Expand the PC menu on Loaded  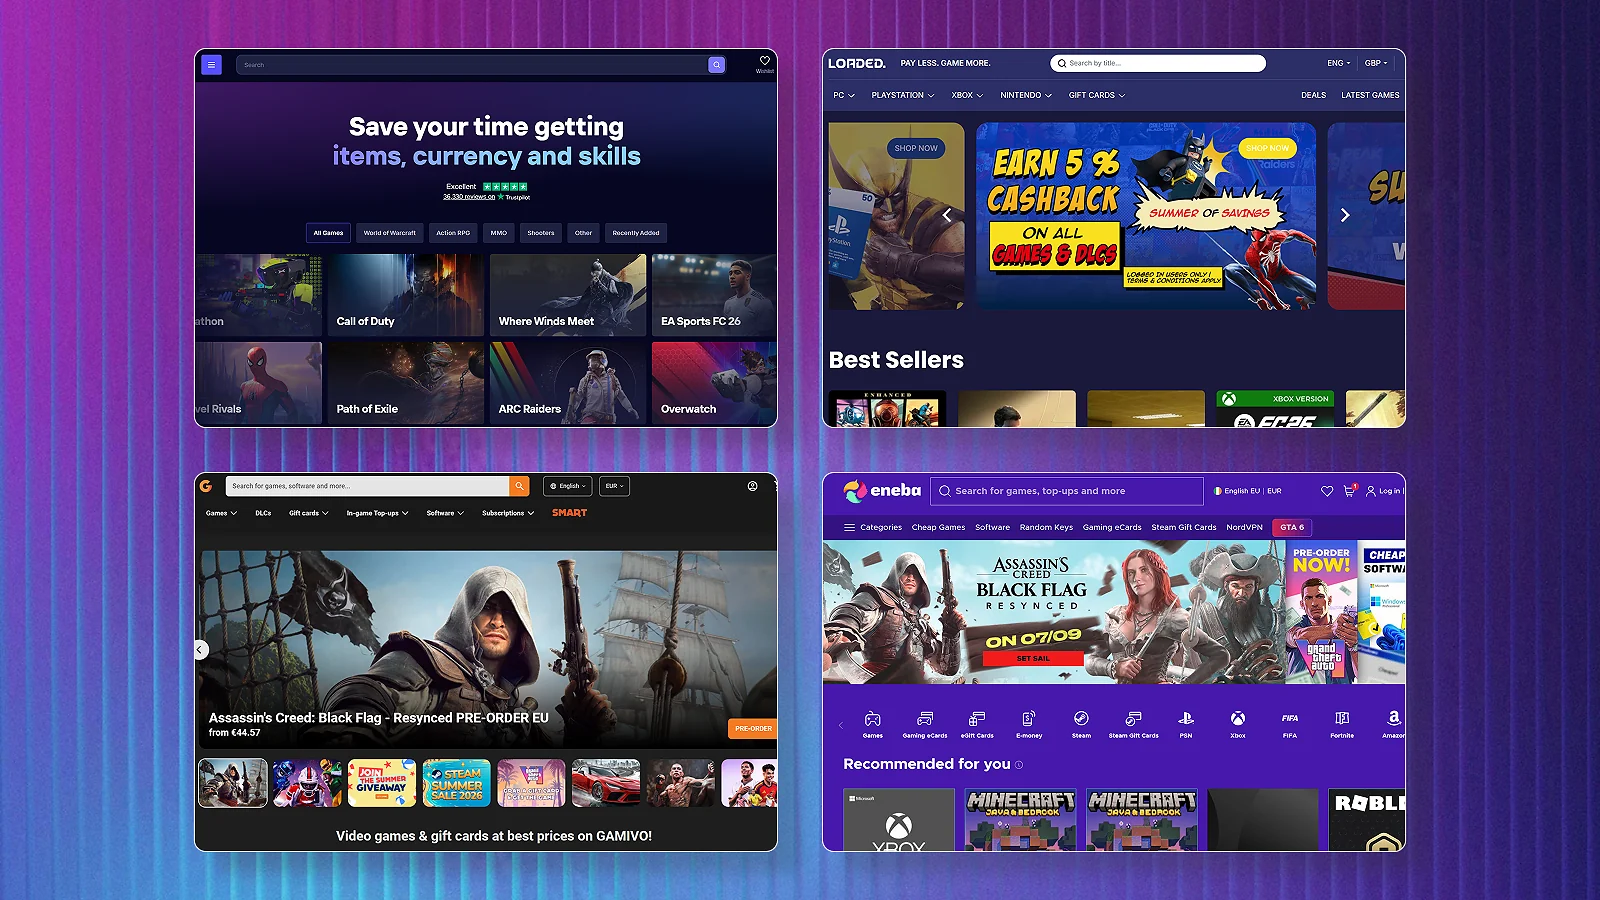click(x=844, y=95)
